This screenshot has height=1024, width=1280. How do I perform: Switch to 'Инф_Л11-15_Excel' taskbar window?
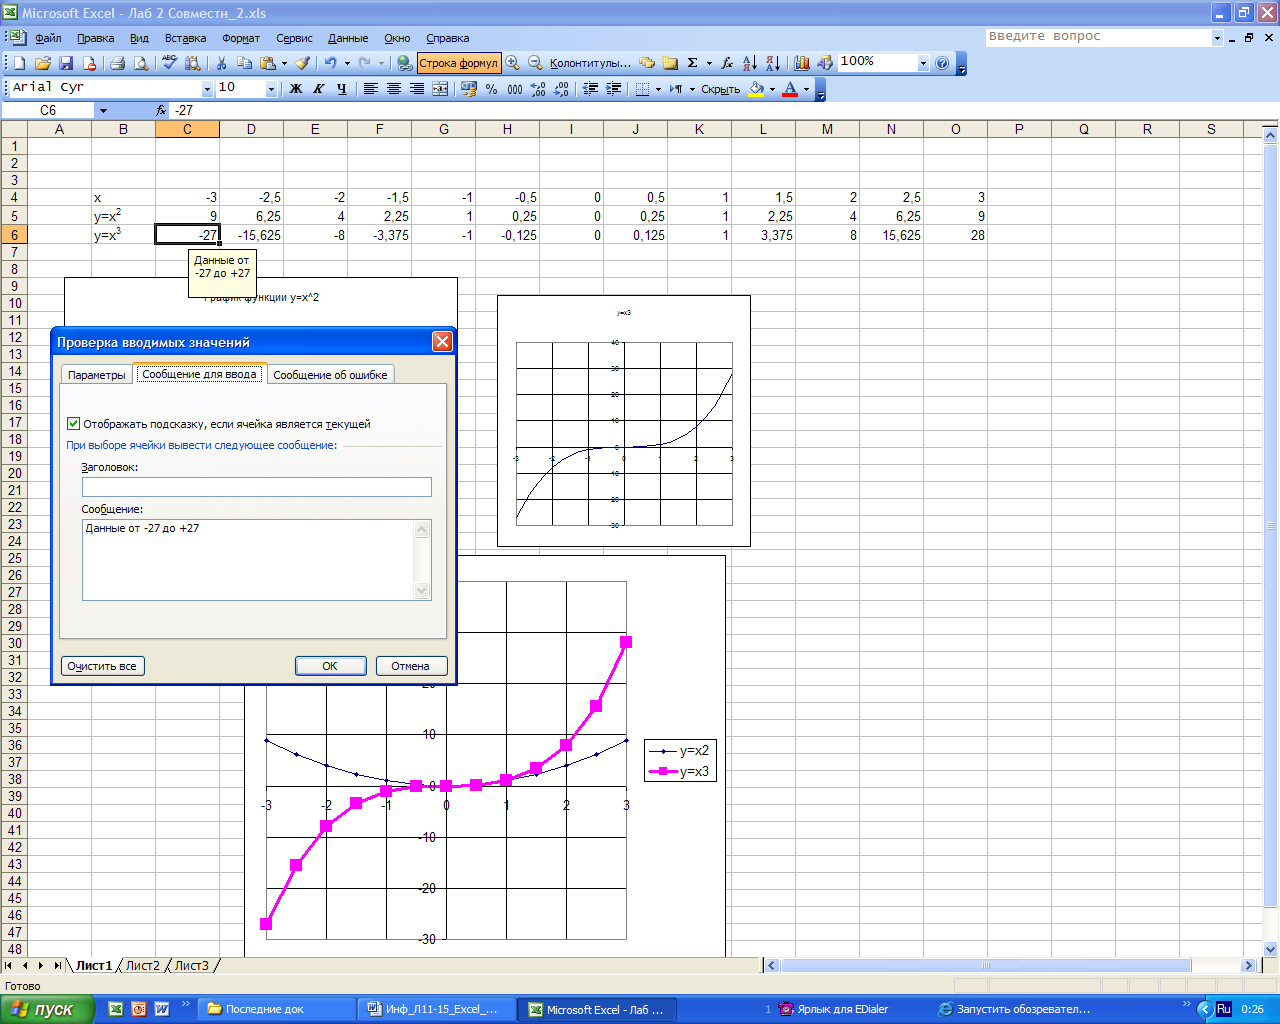[x=438, y=1009]
